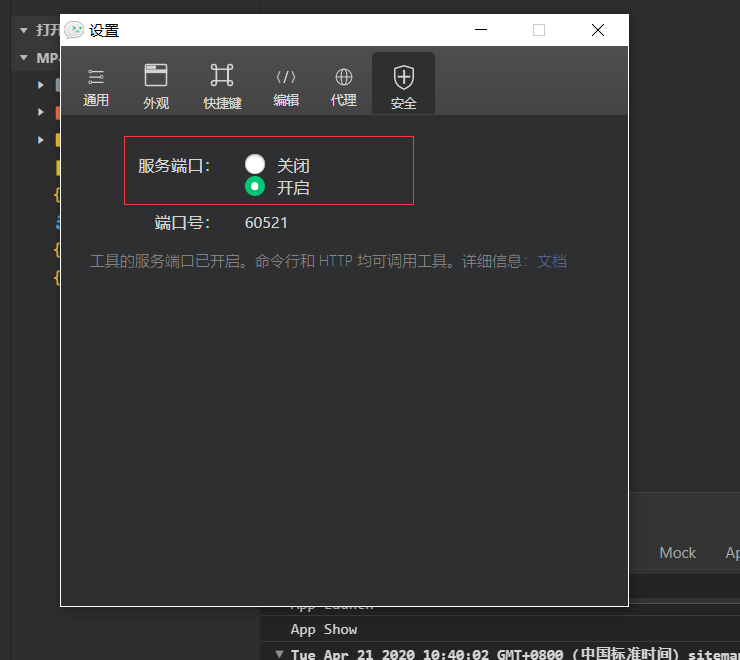The width and height of the screenshot is (740, 660).
Task: Expand the folder with the red icon in background tree
Action: (41, 112)
